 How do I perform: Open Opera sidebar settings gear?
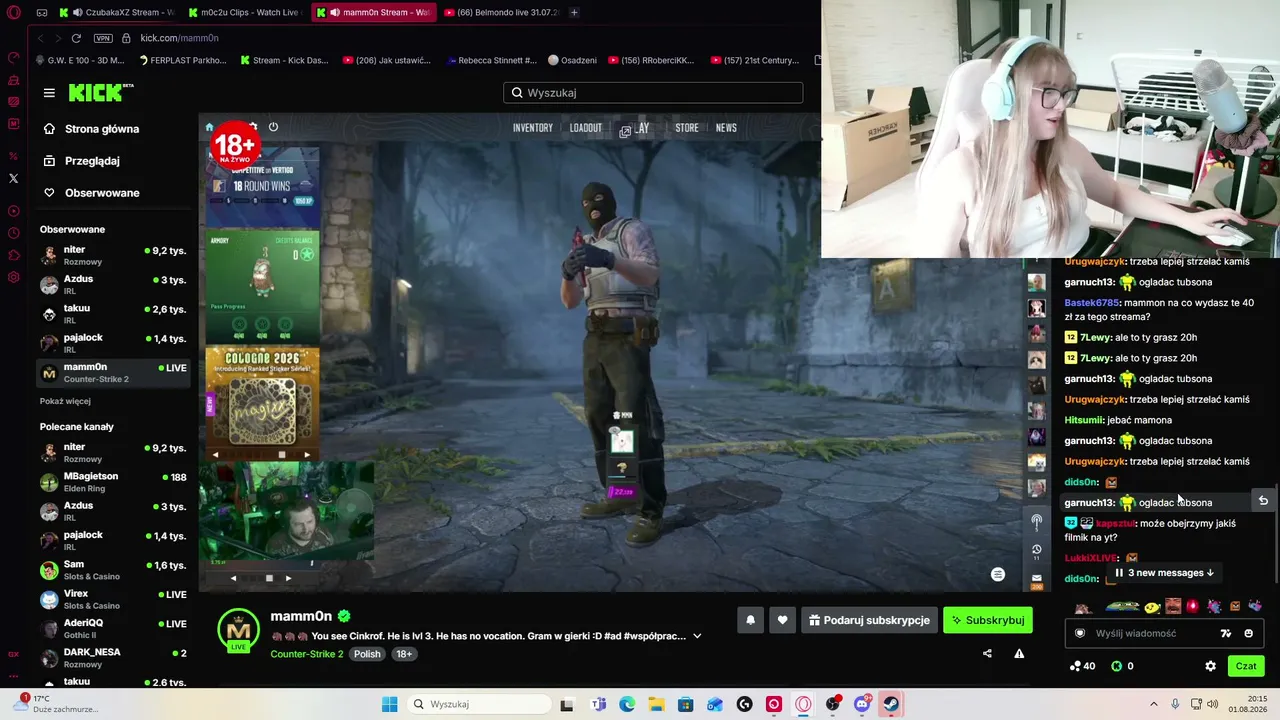[x=13, y=277]
